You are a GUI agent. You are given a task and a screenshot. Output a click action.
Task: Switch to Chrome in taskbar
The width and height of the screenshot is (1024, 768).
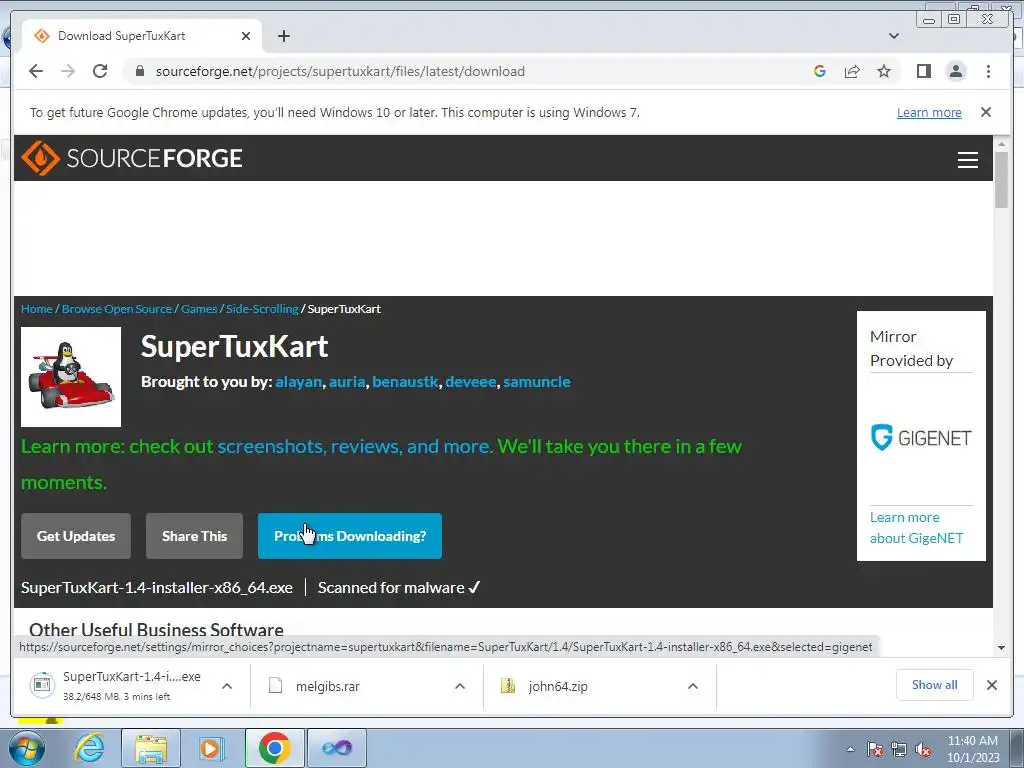(274, 748)
